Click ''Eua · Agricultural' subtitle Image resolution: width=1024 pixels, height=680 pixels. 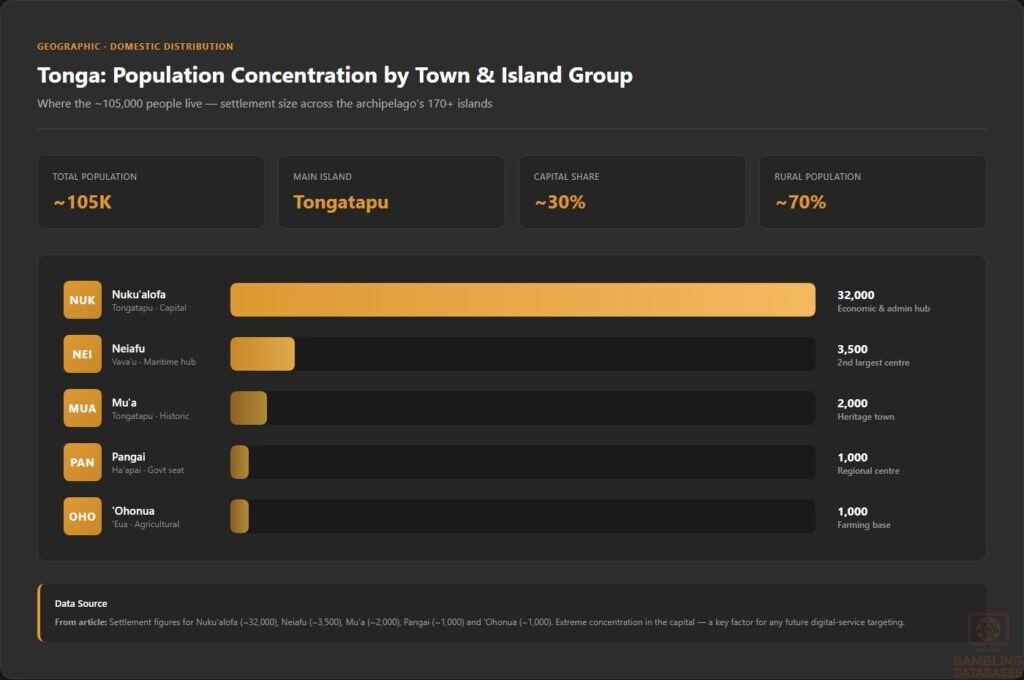point(146,524)
